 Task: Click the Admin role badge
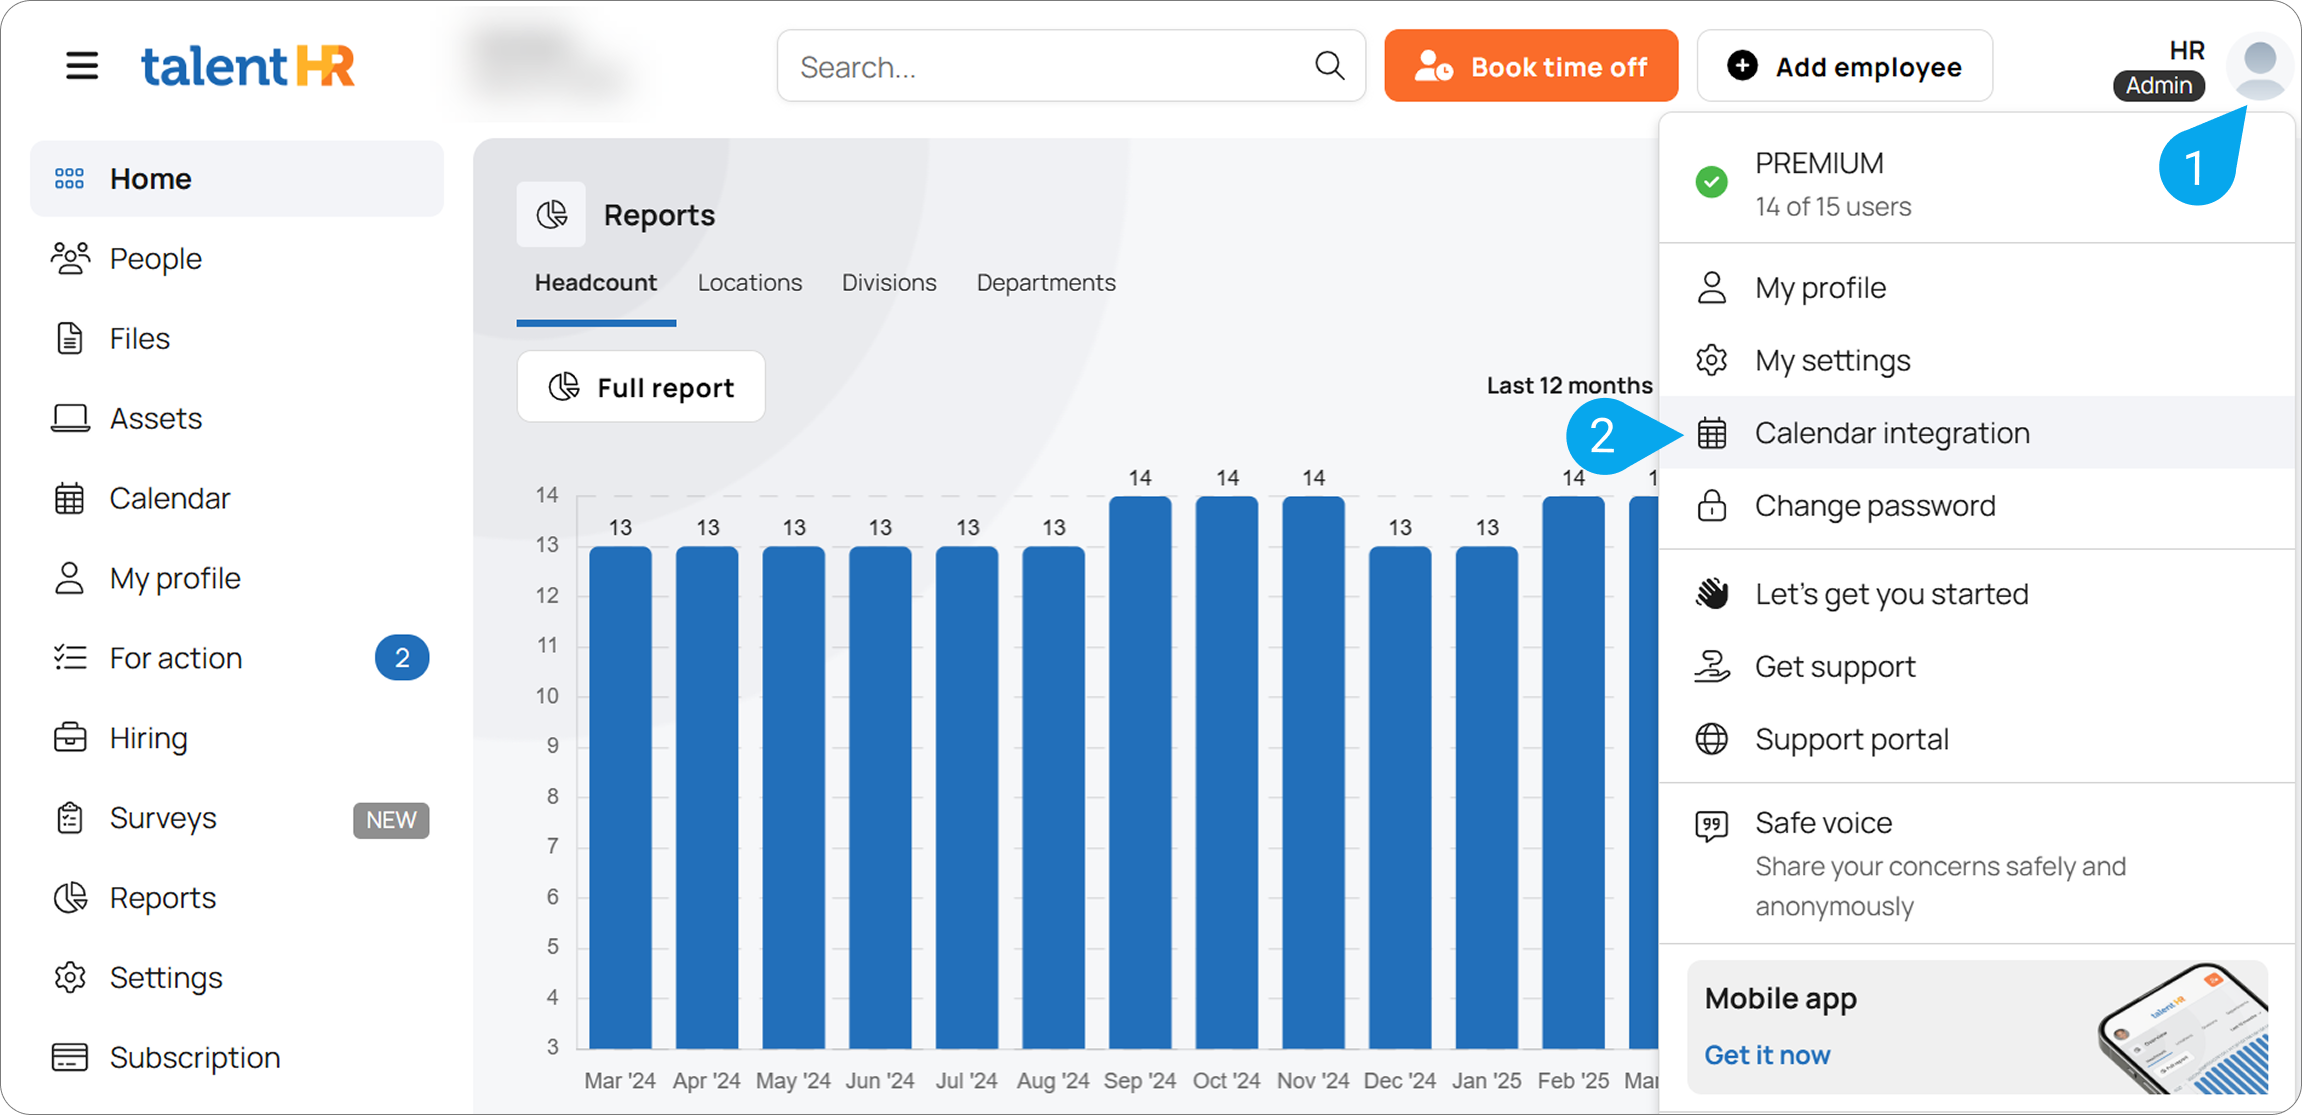[2159, 86]
